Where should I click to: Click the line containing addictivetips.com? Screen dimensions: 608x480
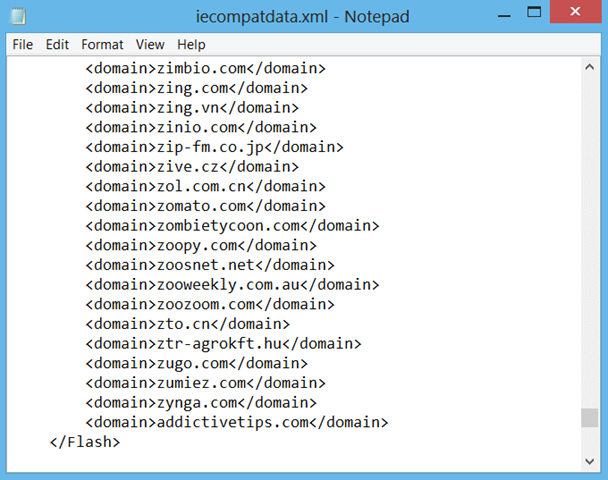237,423
